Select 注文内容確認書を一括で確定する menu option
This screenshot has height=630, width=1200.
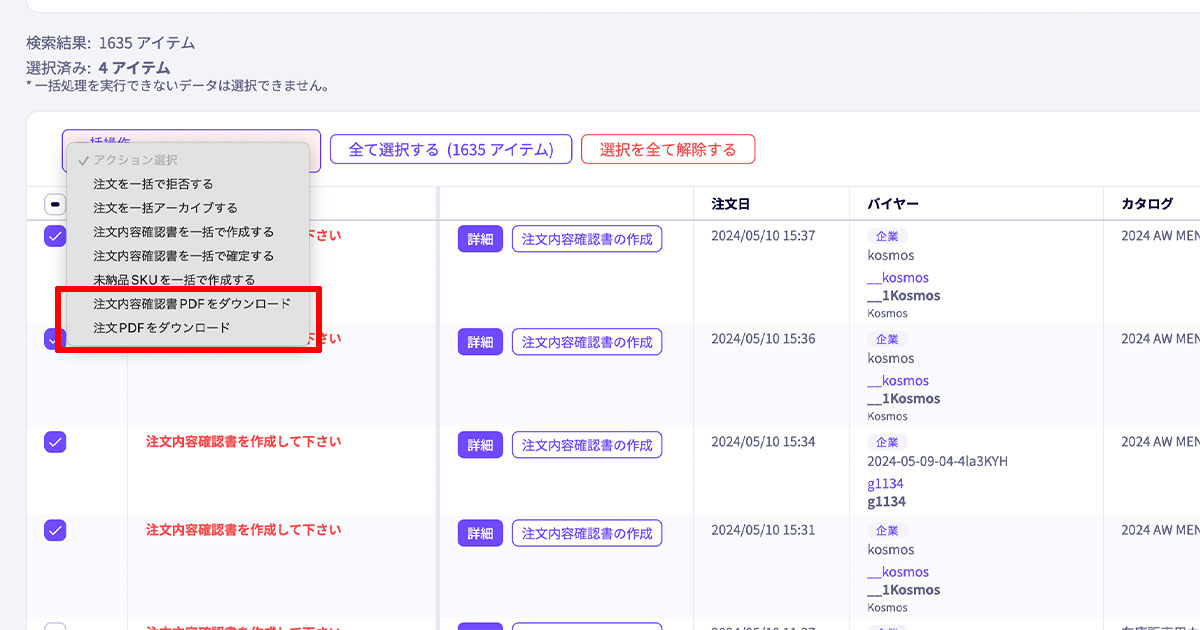(183, 256)
